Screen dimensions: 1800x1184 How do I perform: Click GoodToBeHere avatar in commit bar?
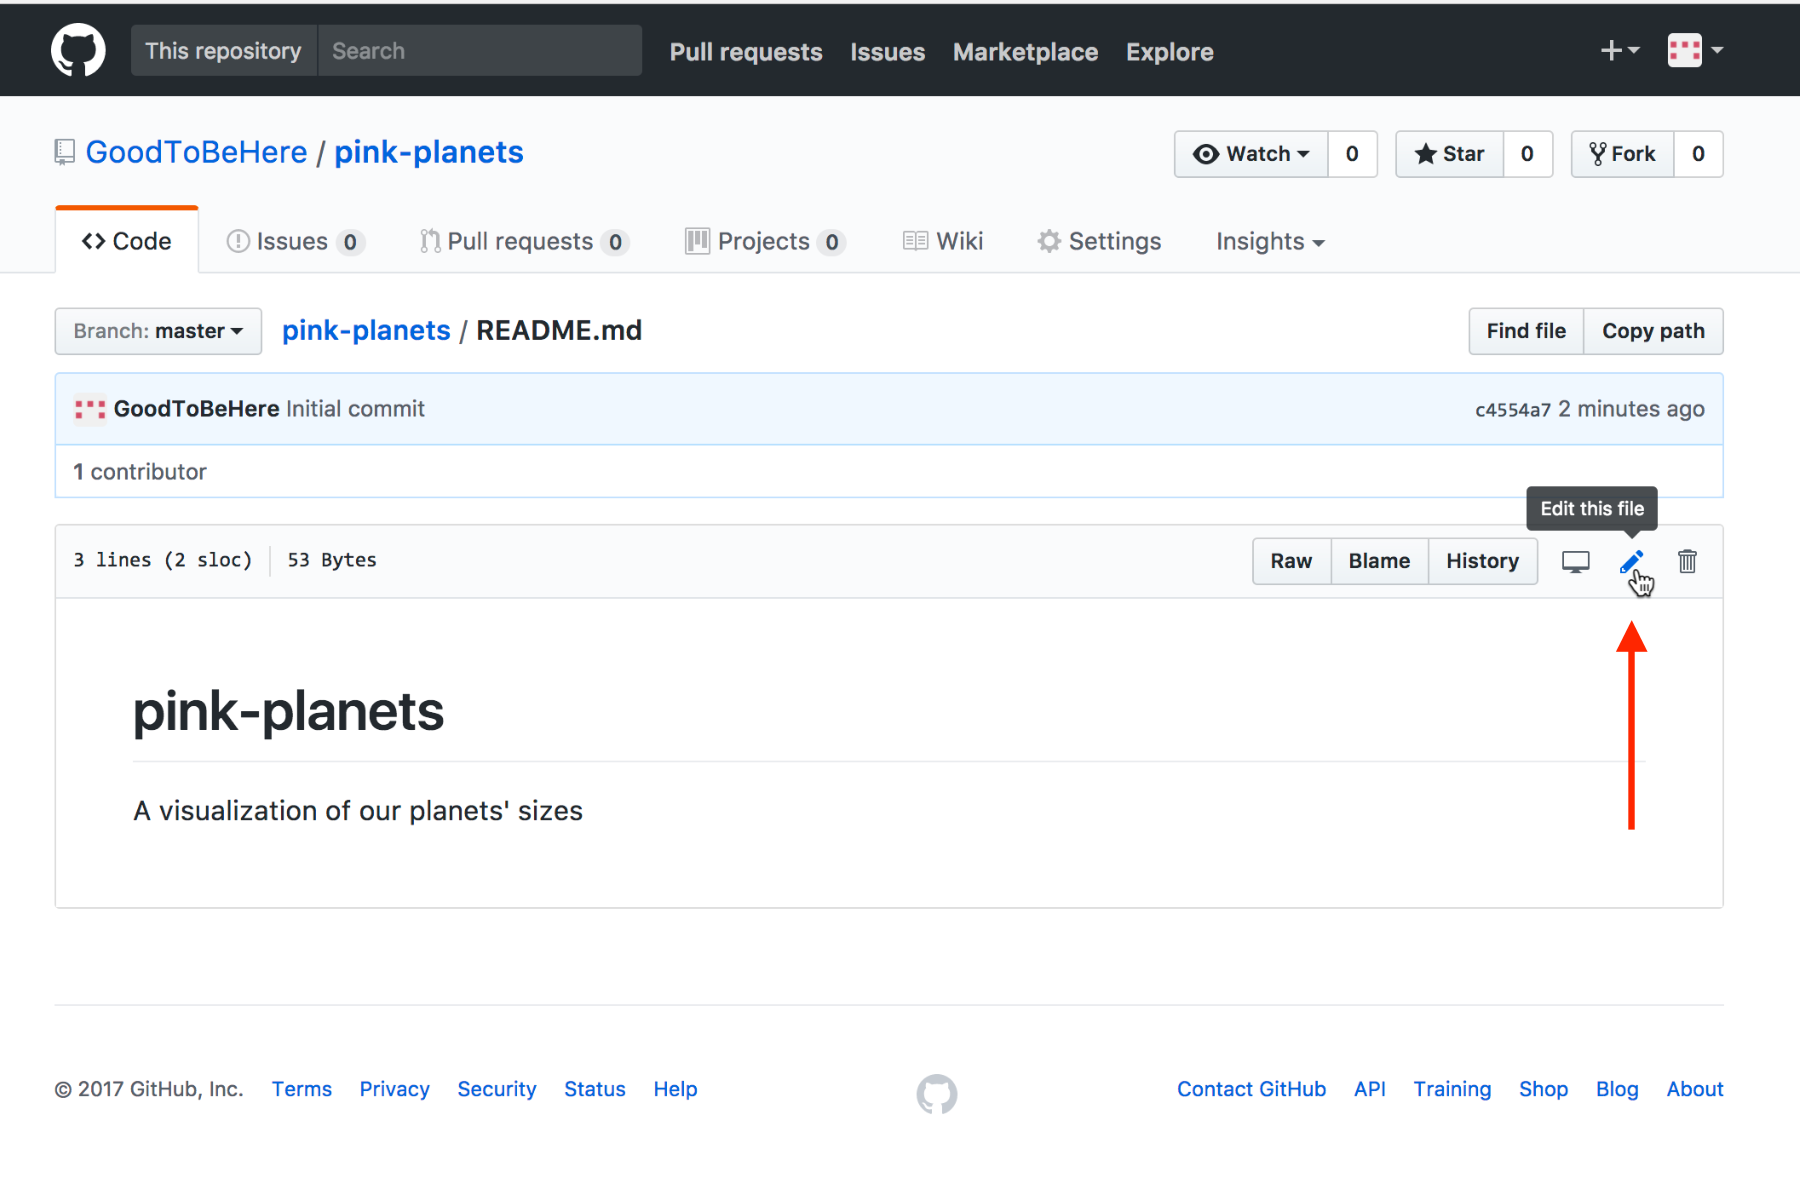(x=90, y=409)
